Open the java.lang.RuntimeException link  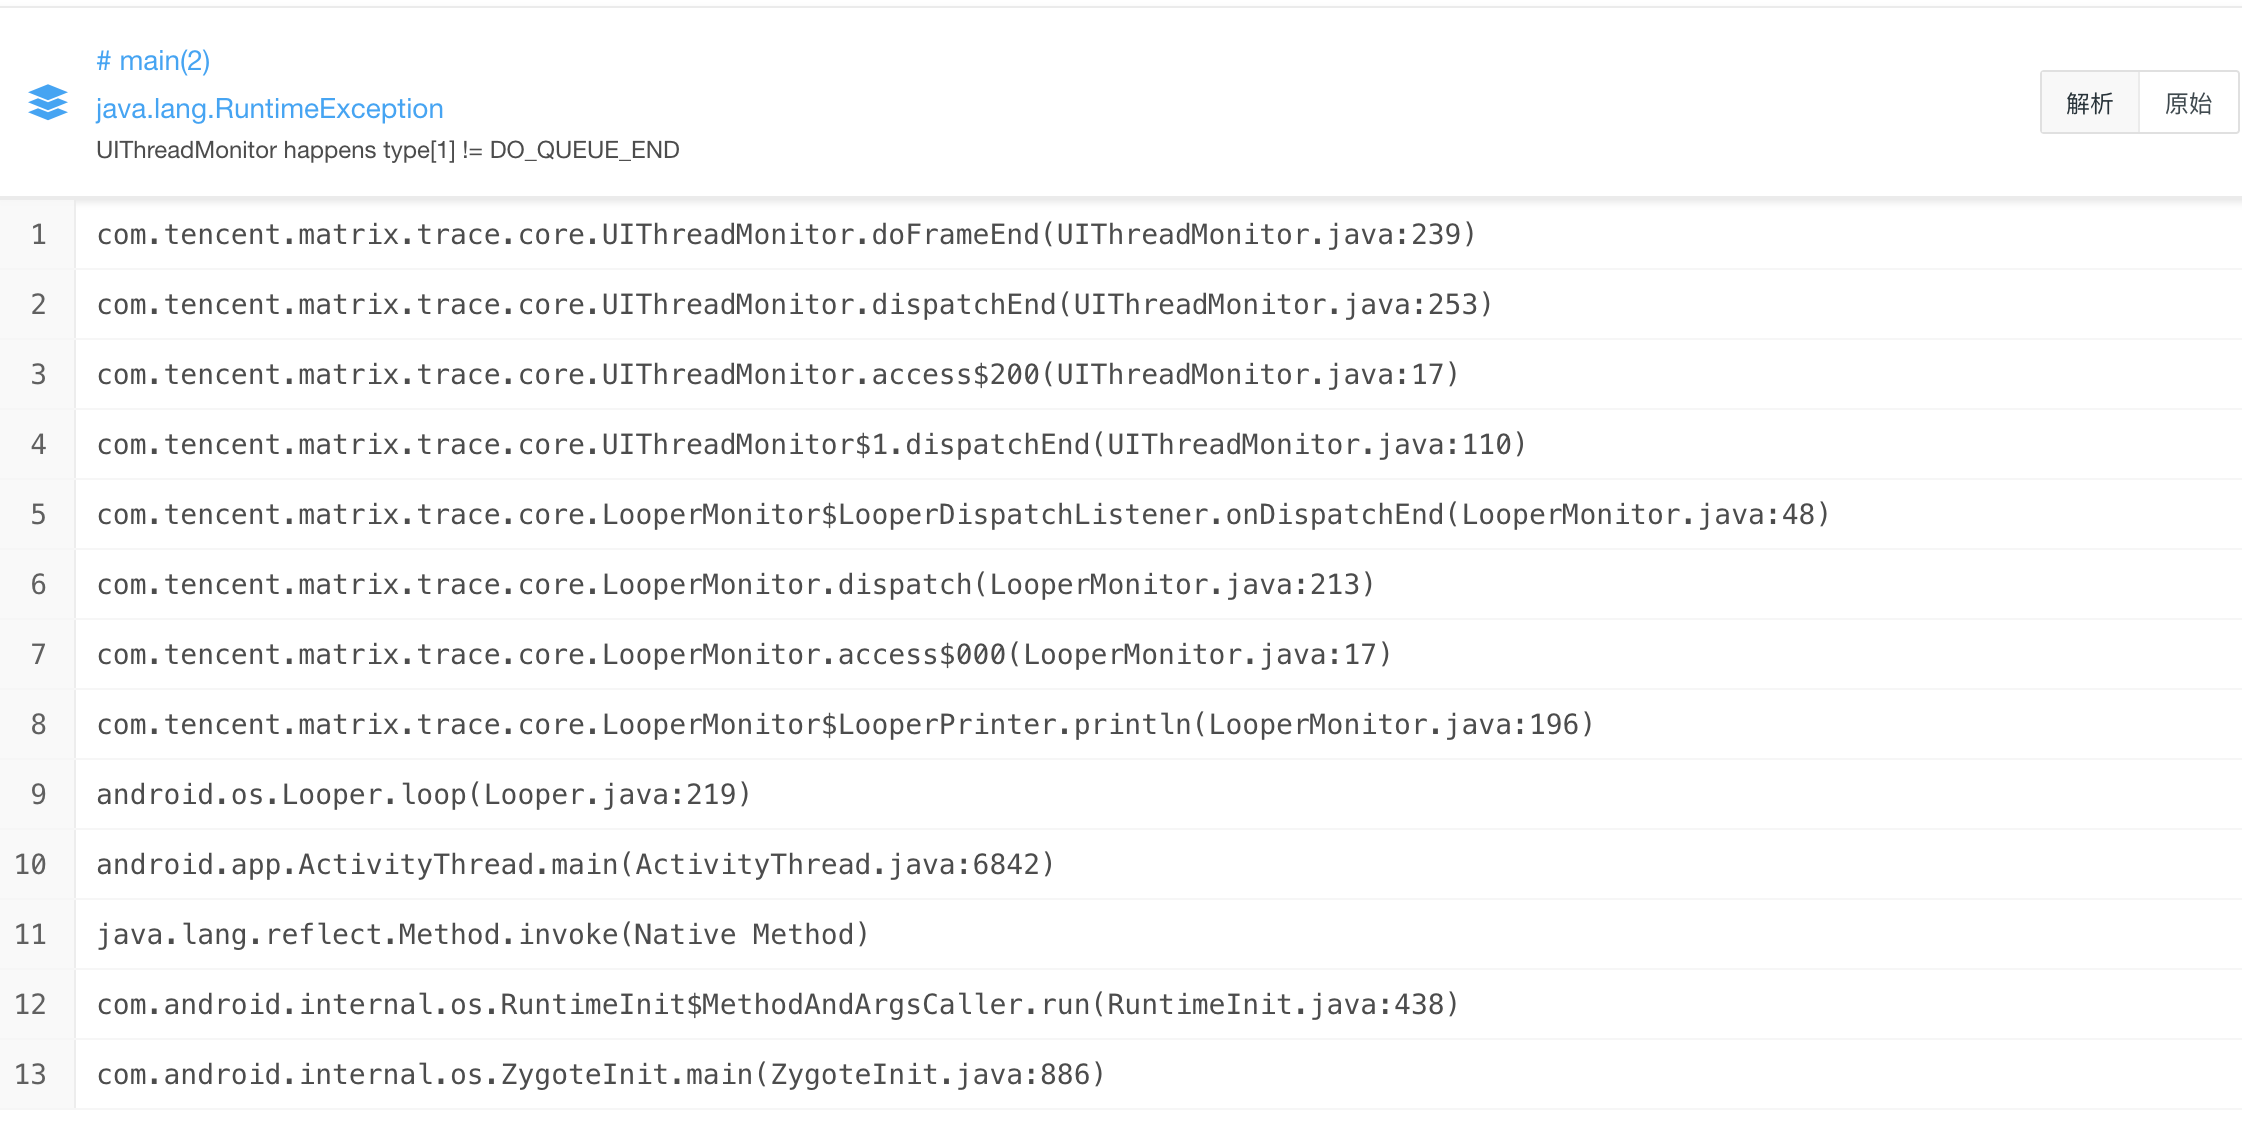(270, 108)
